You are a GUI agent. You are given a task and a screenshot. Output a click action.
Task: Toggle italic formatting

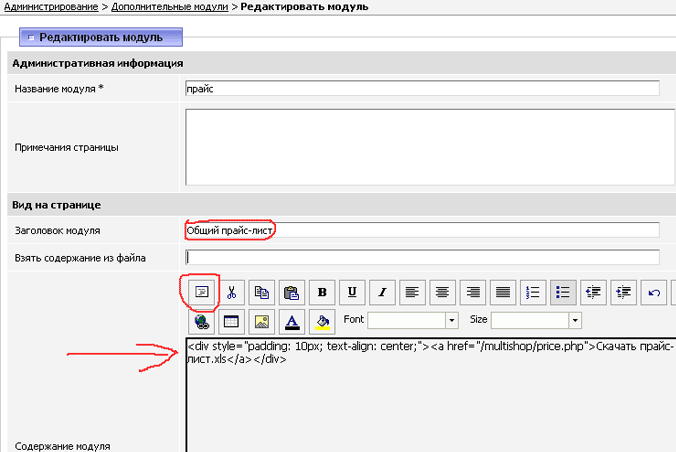pyautogui.click(x=382, y=292)
